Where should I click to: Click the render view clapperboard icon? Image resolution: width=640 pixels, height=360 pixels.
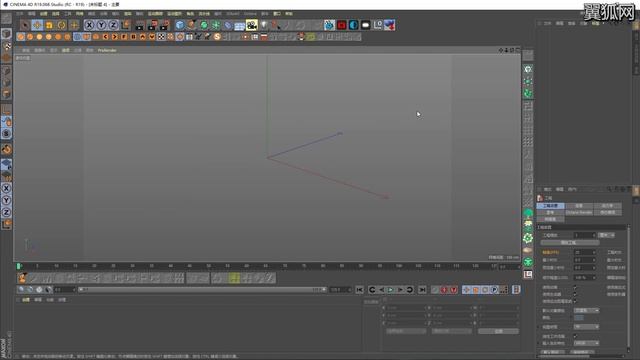pyautogui.click(x=140, y=25)
